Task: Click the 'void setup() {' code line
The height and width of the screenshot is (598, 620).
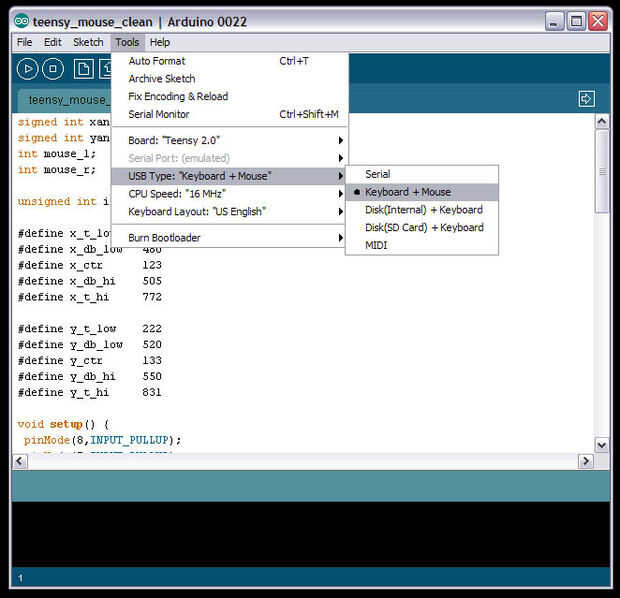Action: (x=63, y=424)
